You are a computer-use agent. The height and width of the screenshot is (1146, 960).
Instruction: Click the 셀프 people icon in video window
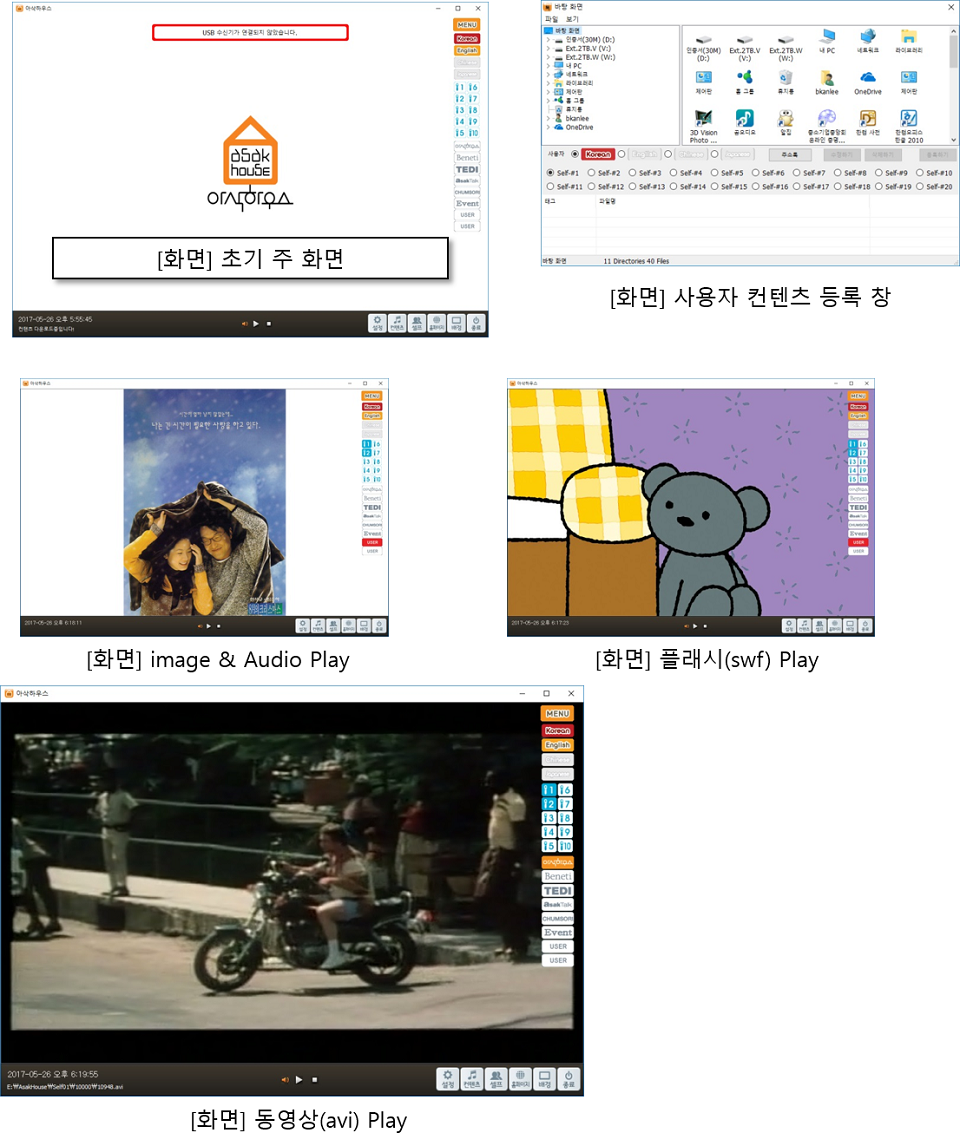pos(496,1078)
